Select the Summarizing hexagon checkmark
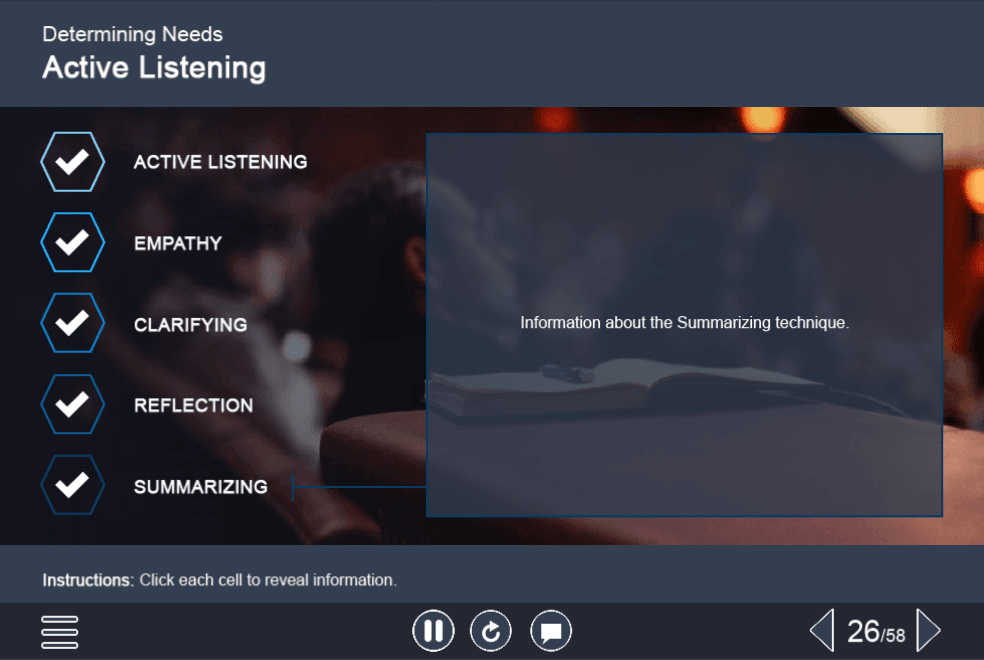This screenshot has width=984, height=660. coord(73,485)
